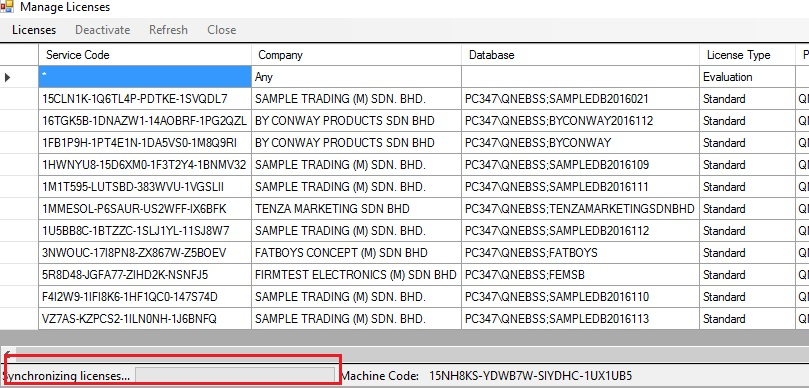The width and height of the screenshot is (809, 388).
Task: Click the Refresh menu item
Action: [x=168, y=30]
